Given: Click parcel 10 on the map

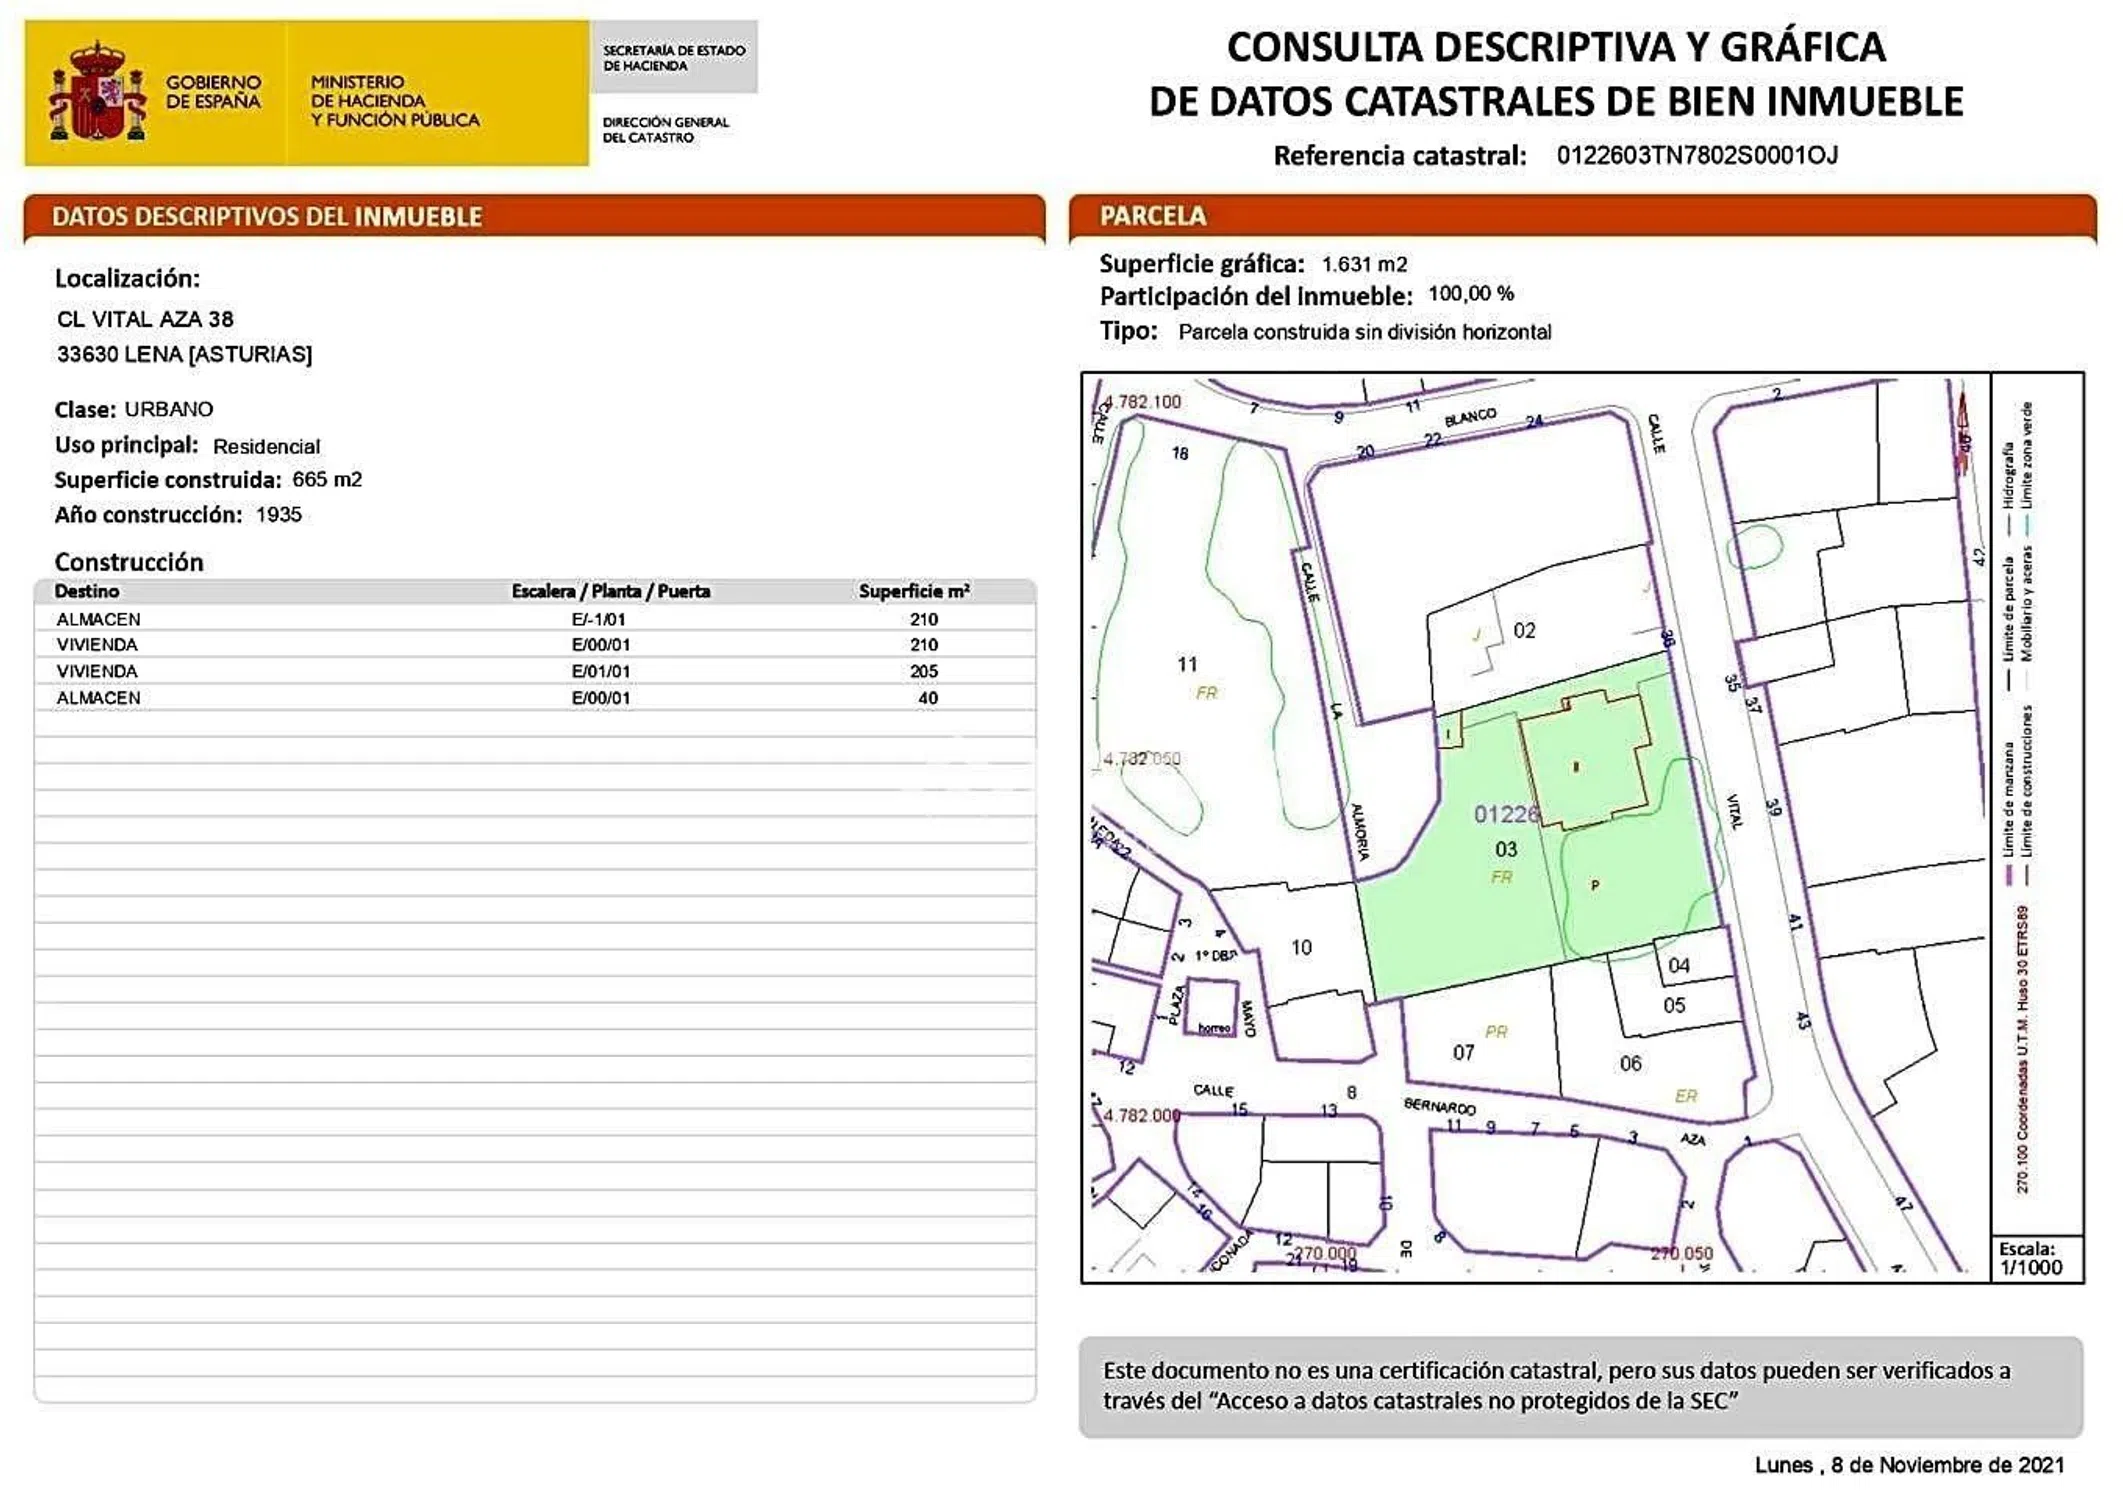Looking at the screenshot, I should click(1301, 947).
